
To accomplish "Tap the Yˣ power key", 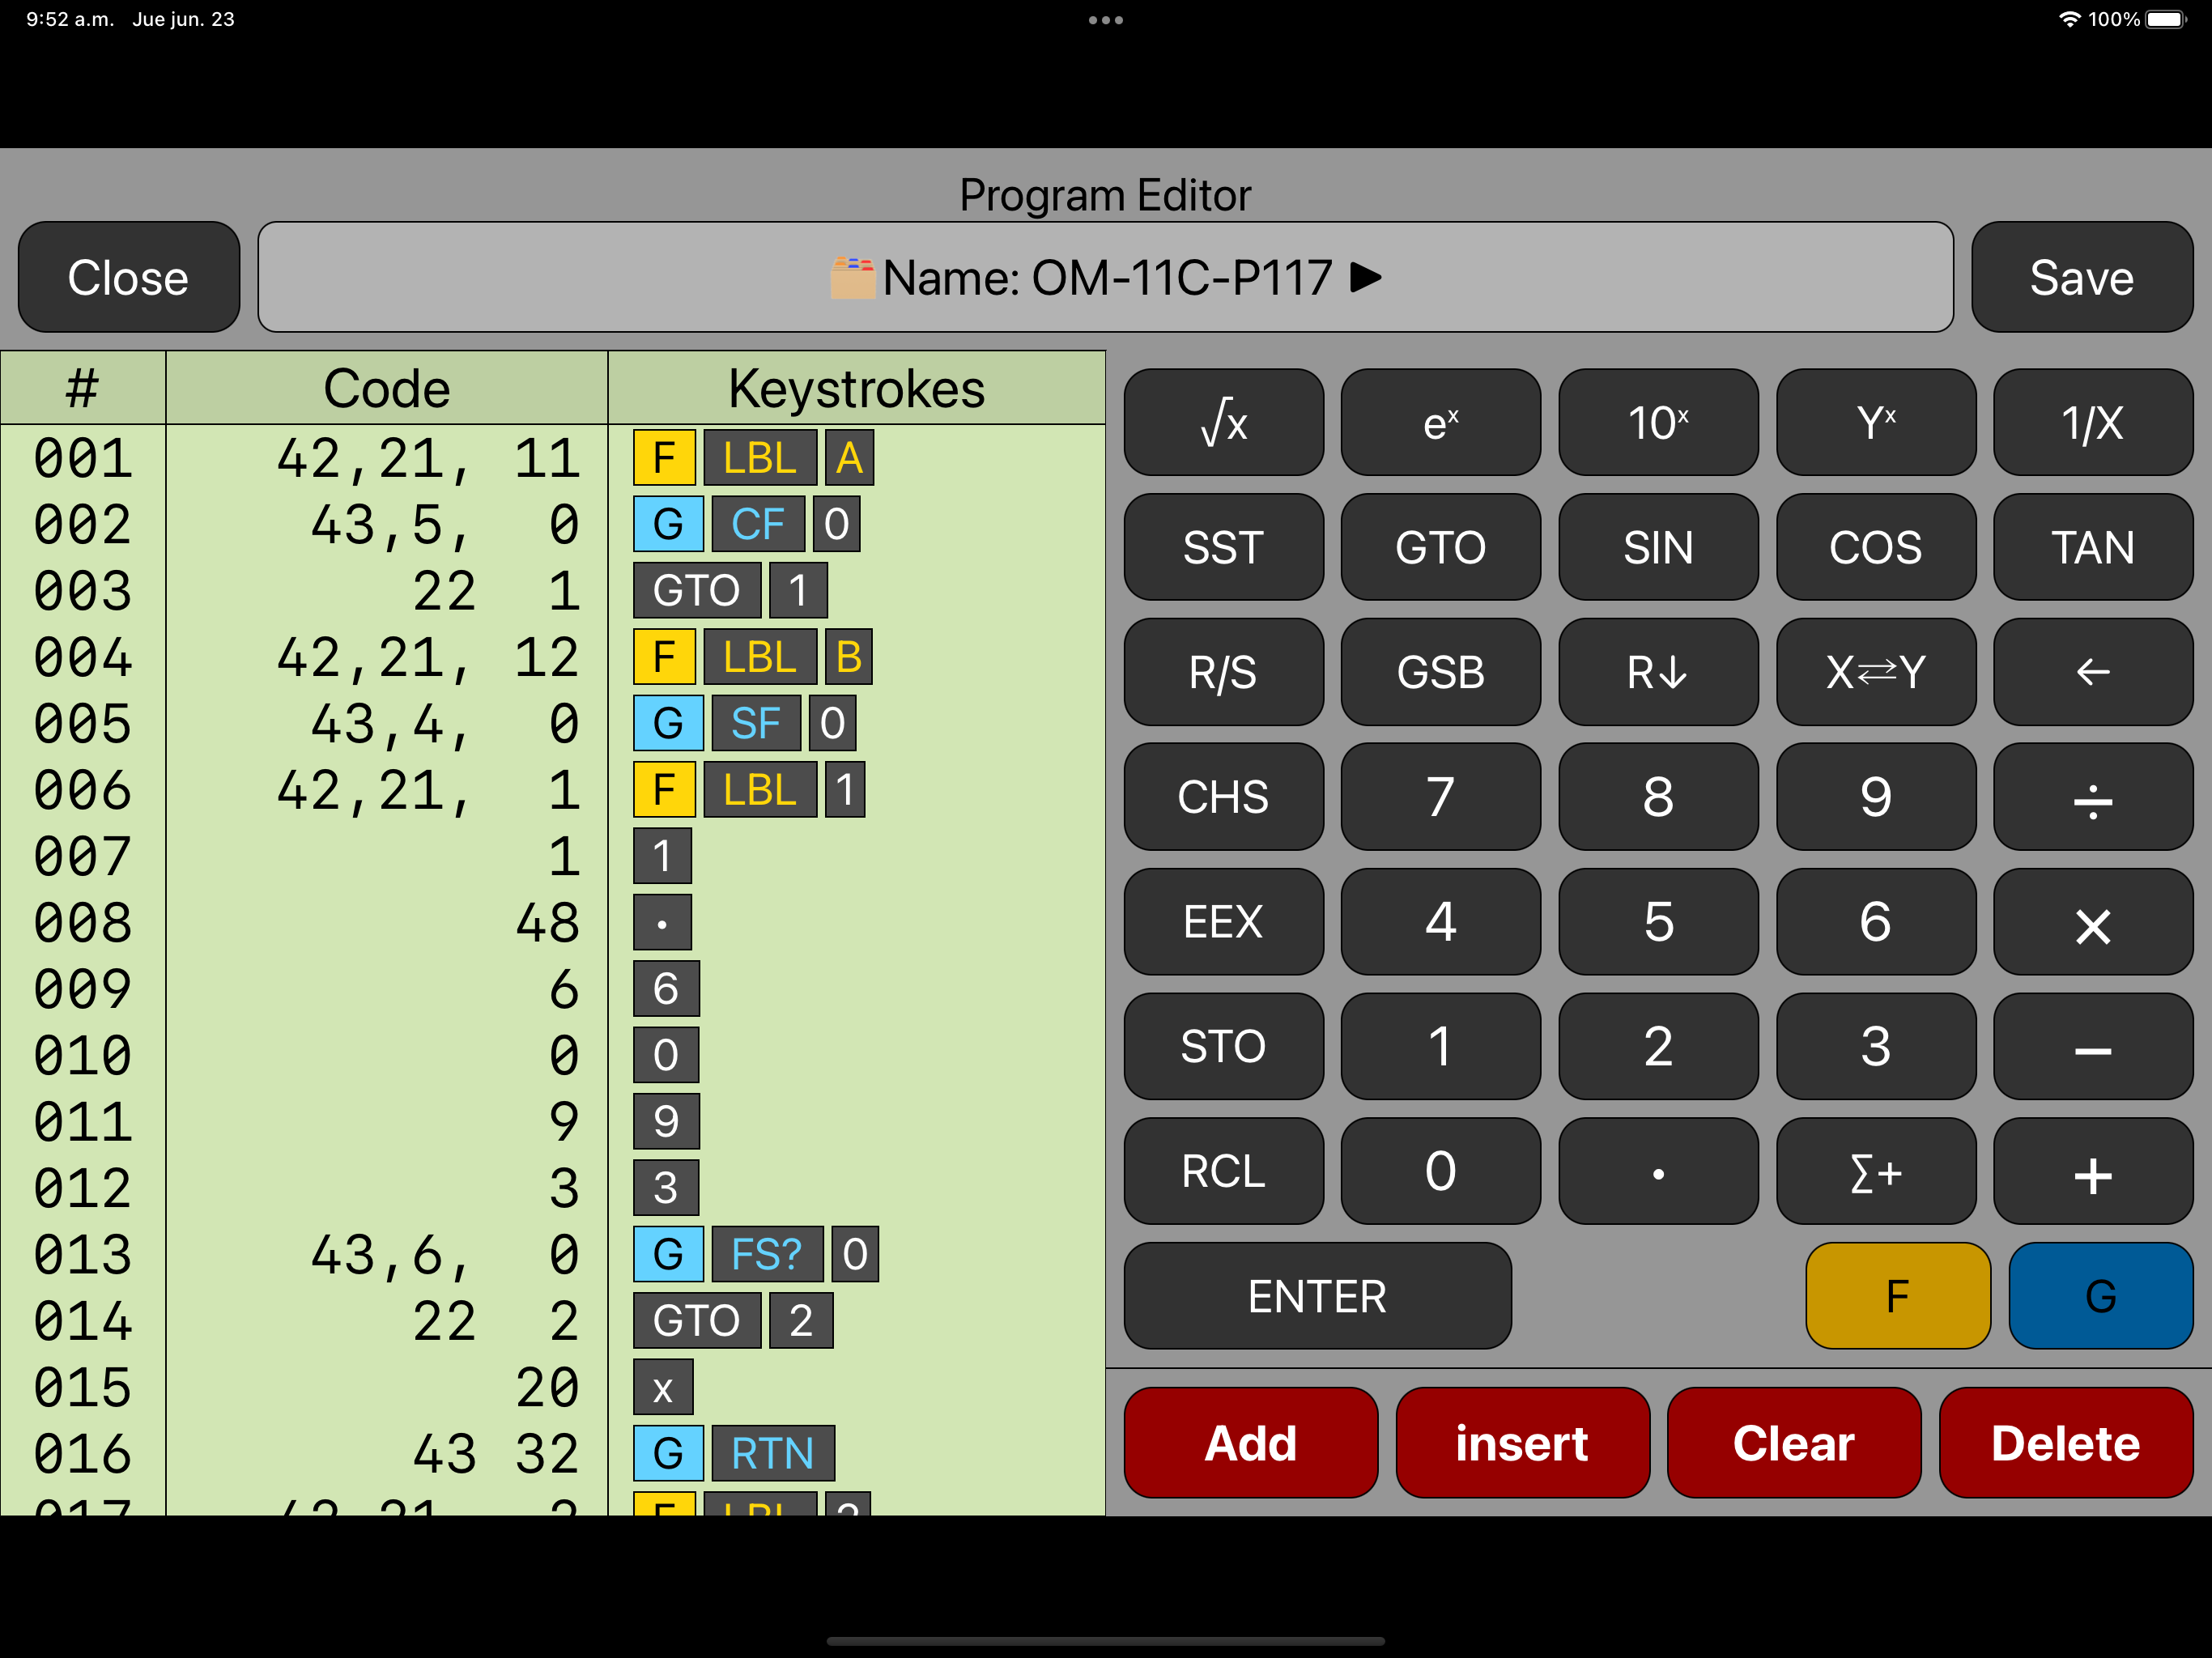I will pyautogui.click(x=1875, y=422).
